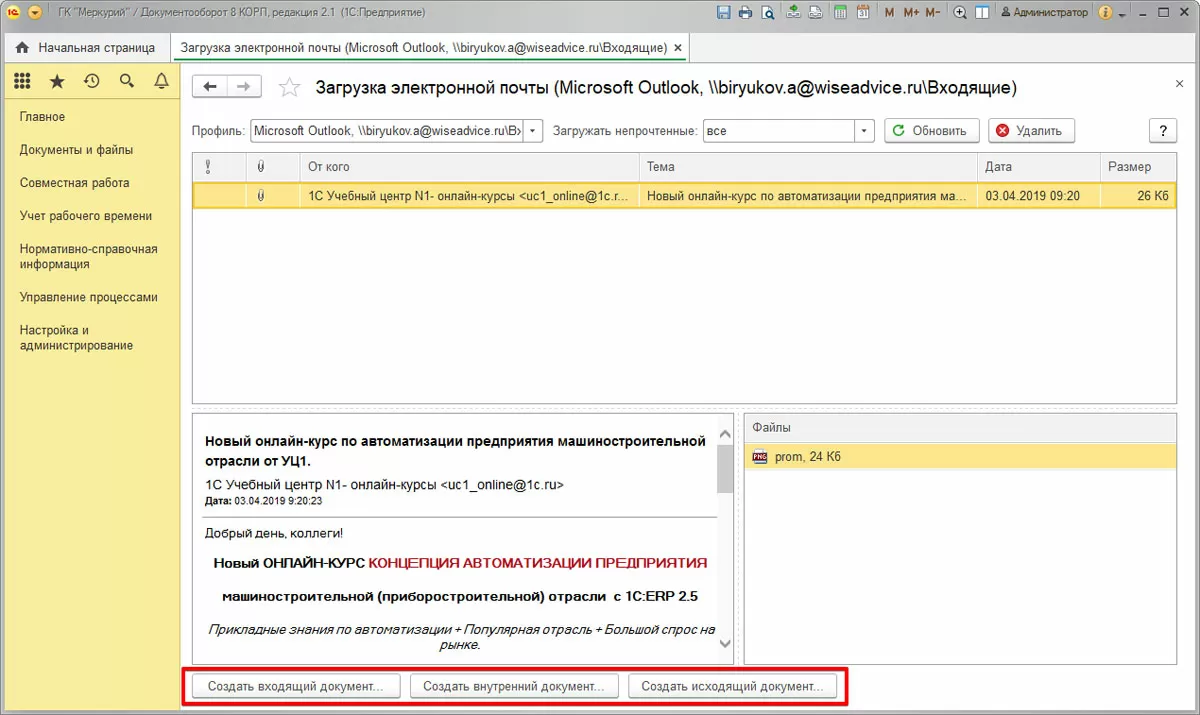Open History clock icon in the sidebar
Screen dimensions: 1200x715
coord(92,81)
